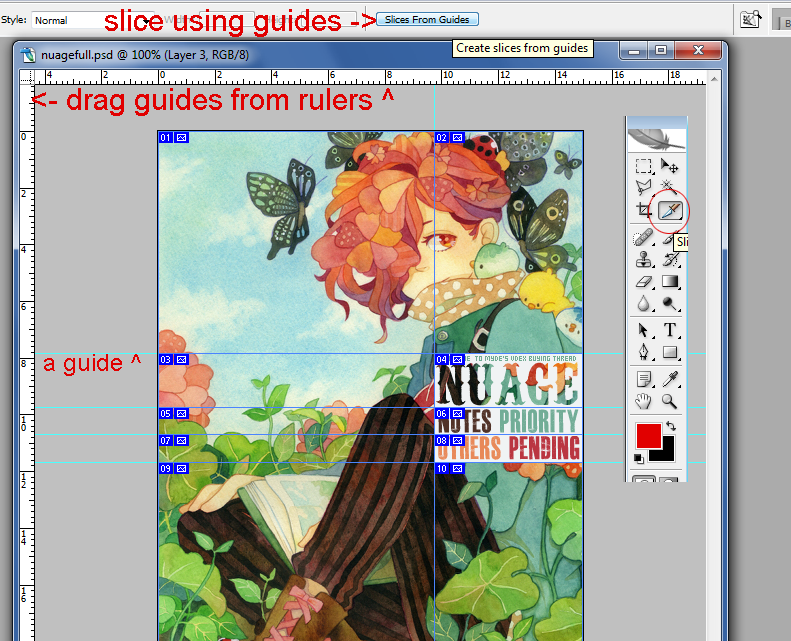Swap foreground and background colors
Image resolution: width=791 pixels, height=641 pixels.
click(671, 426)
